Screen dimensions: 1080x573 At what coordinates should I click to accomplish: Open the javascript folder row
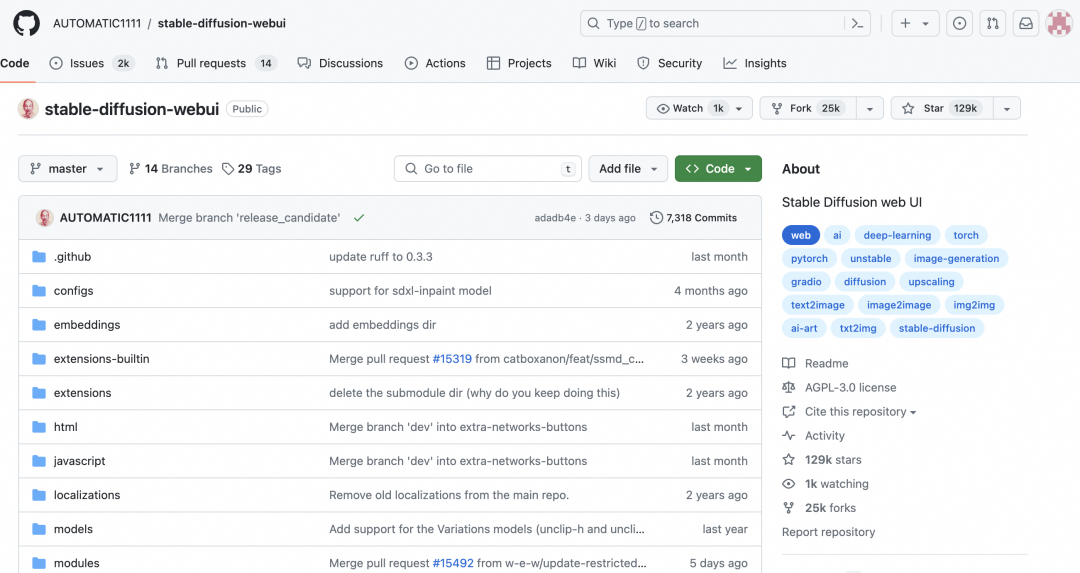(390, 461)
